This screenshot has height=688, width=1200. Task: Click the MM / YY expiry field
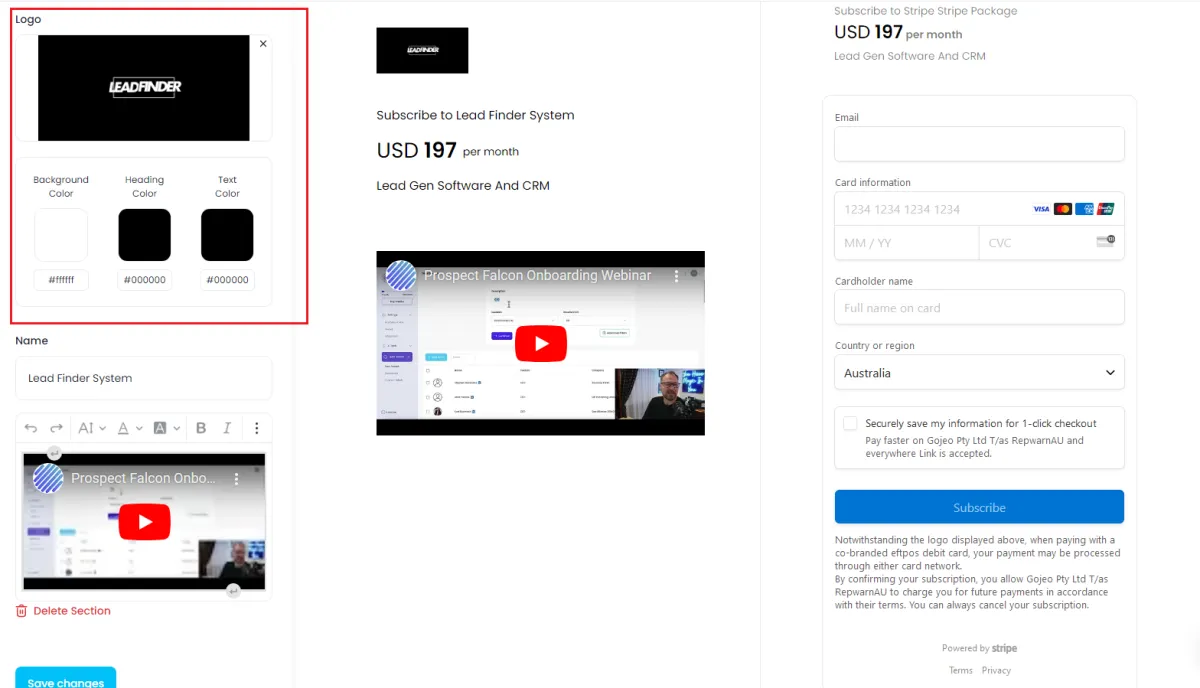[906, 243]
